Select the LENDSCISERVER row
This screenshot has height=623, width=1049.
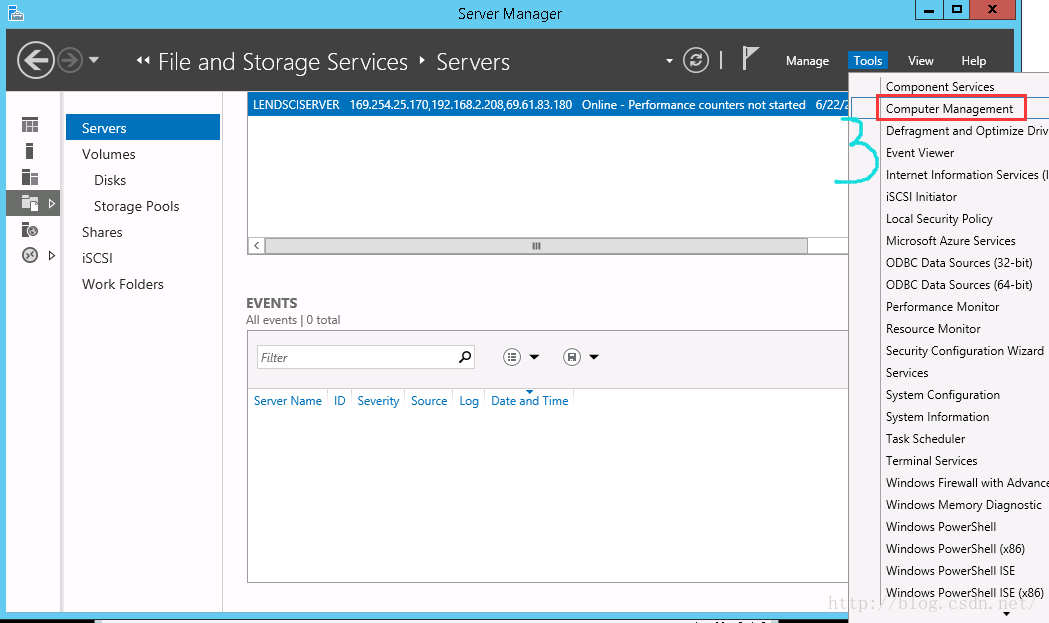(x=548, y=104)
